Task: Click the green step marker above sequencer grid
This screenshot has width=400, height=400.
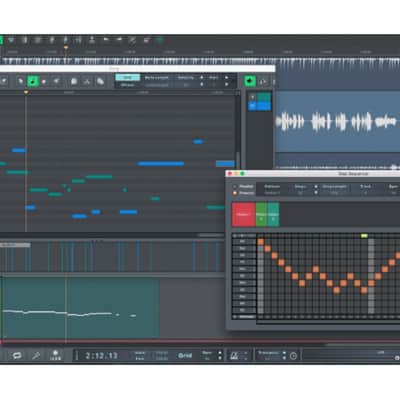Action: [364, 236]
